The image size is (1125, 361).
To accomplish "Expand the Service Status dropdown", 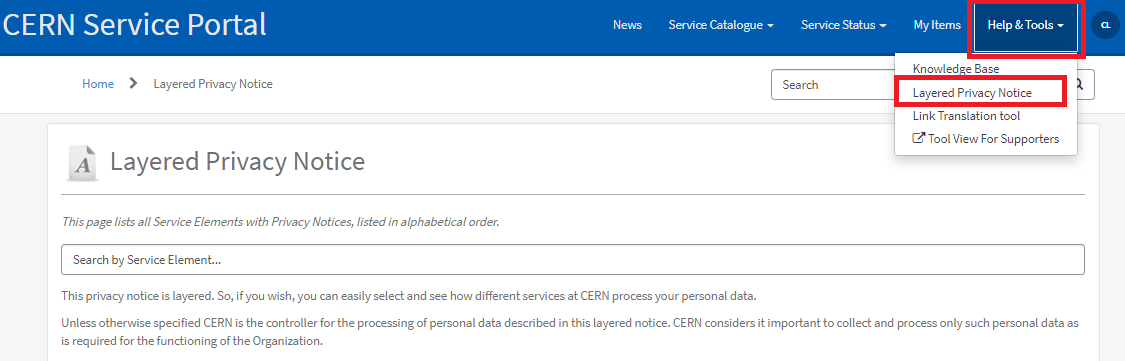I will pyautogui.click(x=844, y=25).
